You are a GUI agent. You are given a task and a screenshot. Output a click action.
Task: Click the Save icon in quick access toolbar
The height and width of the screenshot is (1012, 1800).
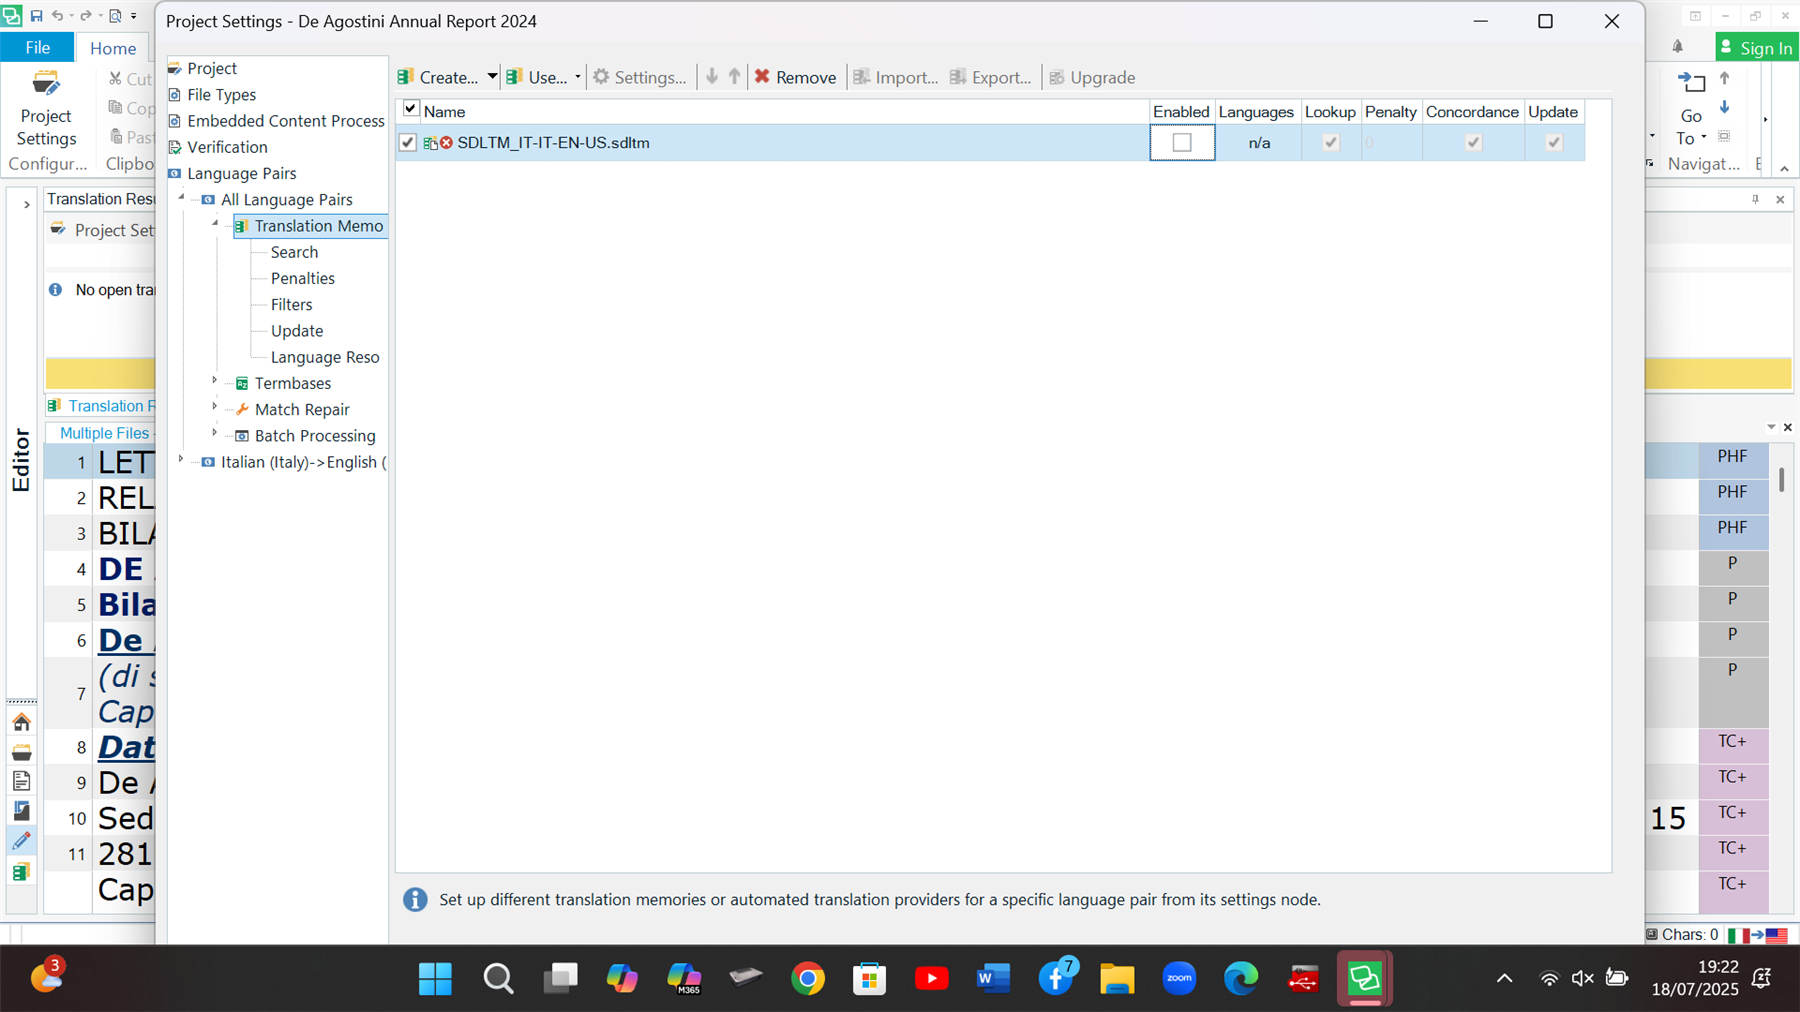click(37, 16)
